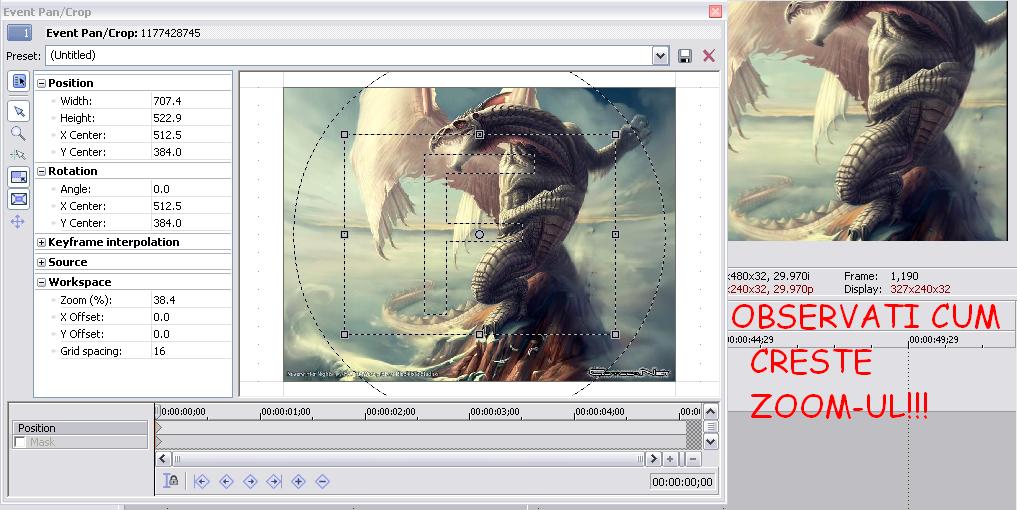
Task: Expand the Source section
Action: tap(42, 262)
